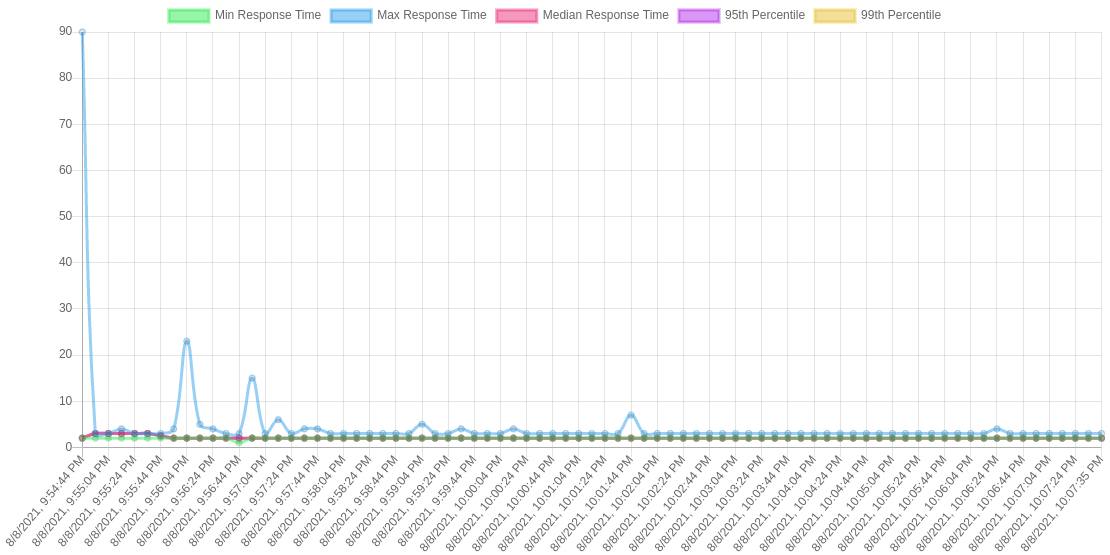
Task: Click the blue peak reaching about 15
Action: [x=252, y=377]
